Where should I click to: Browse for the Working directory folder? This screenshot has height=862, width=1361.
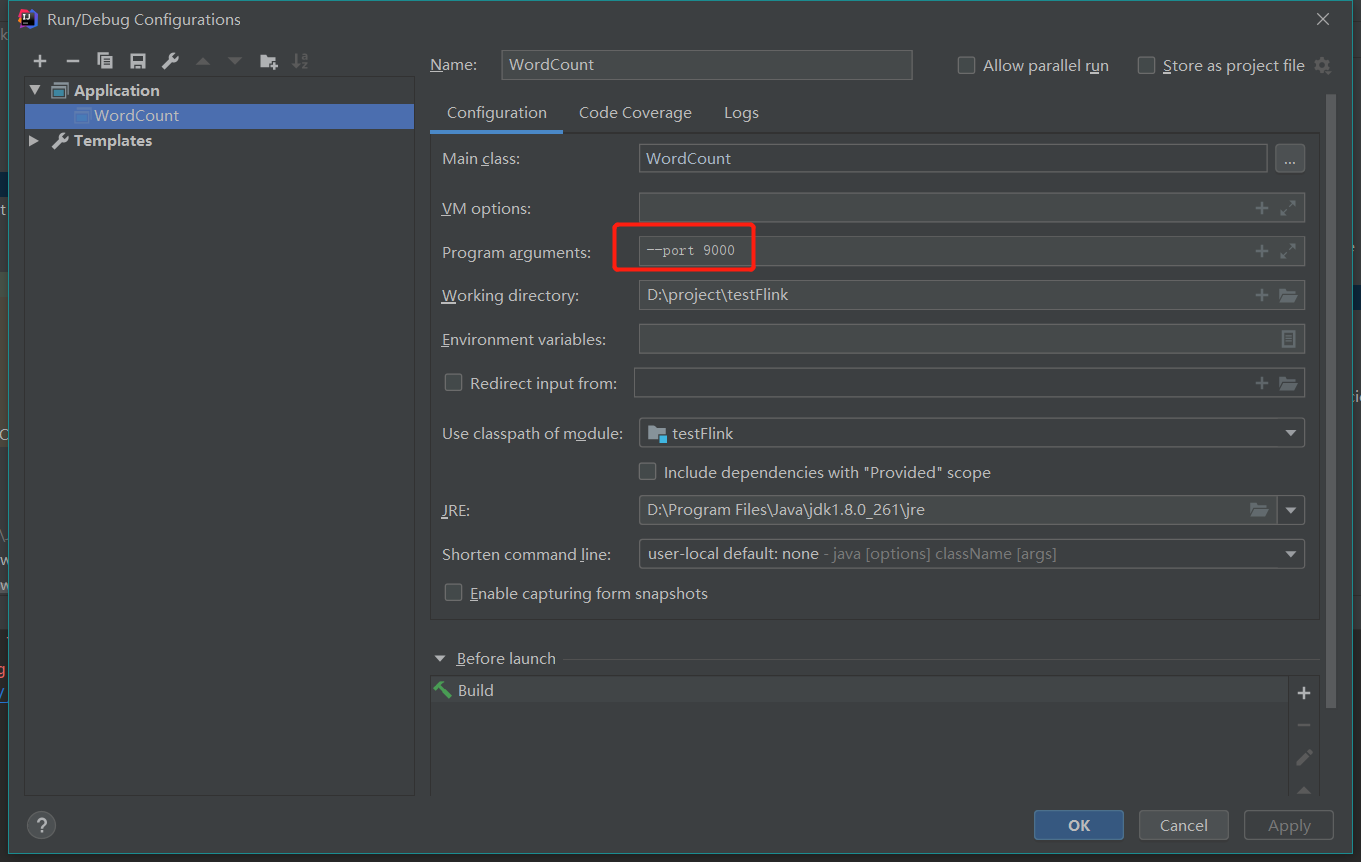pos(1288,295)
